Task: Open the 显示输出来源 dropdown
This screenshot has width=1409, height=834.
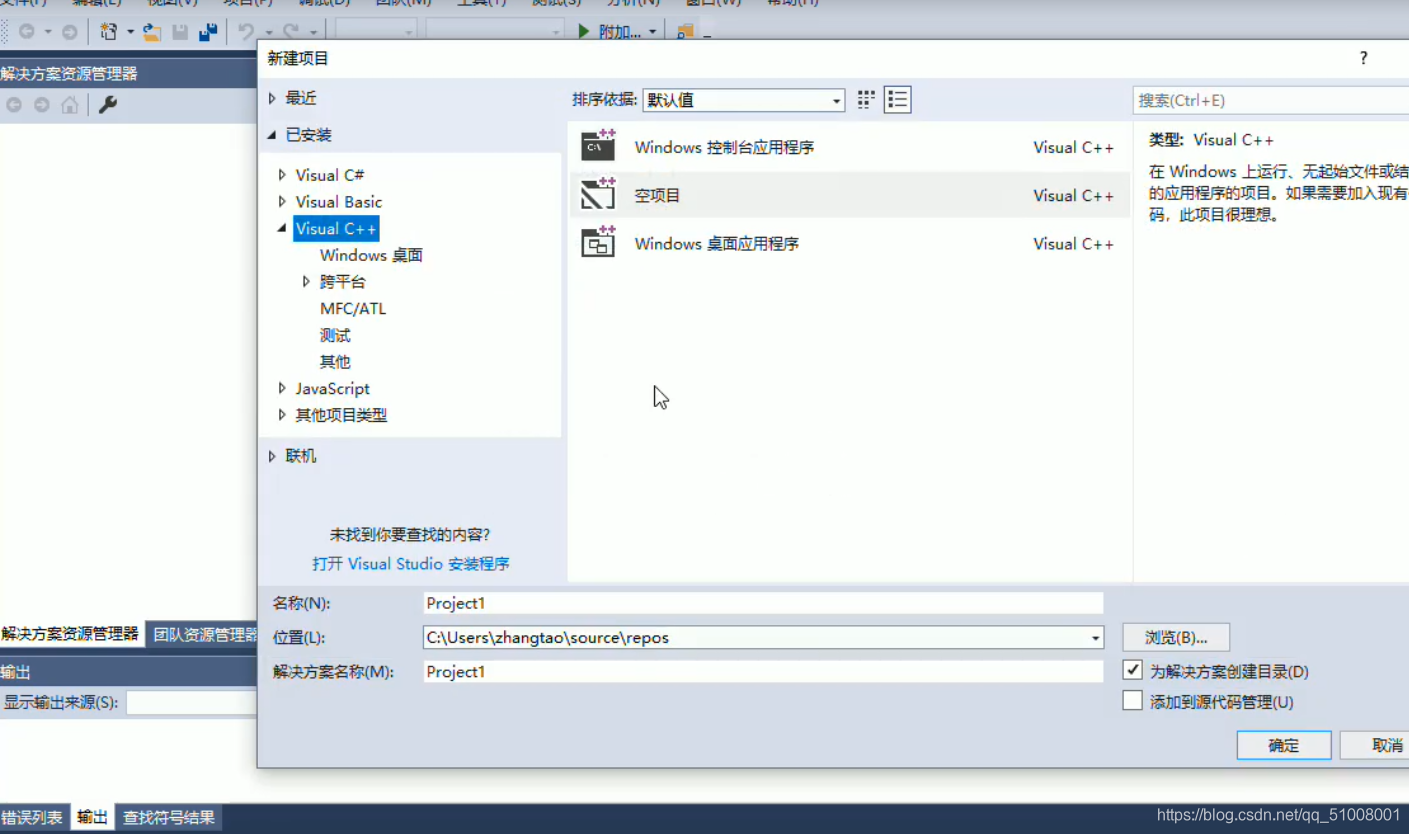Action: click(x=191, y=702)
